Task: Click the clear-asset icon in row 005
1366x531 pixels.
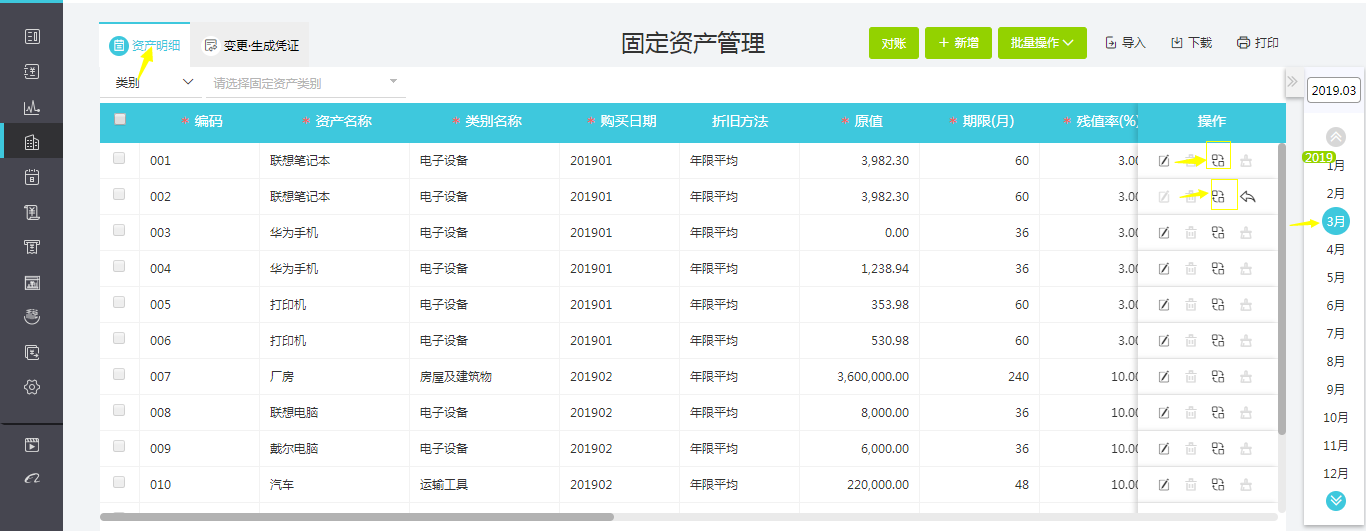Action: [x=1246, y=305]
